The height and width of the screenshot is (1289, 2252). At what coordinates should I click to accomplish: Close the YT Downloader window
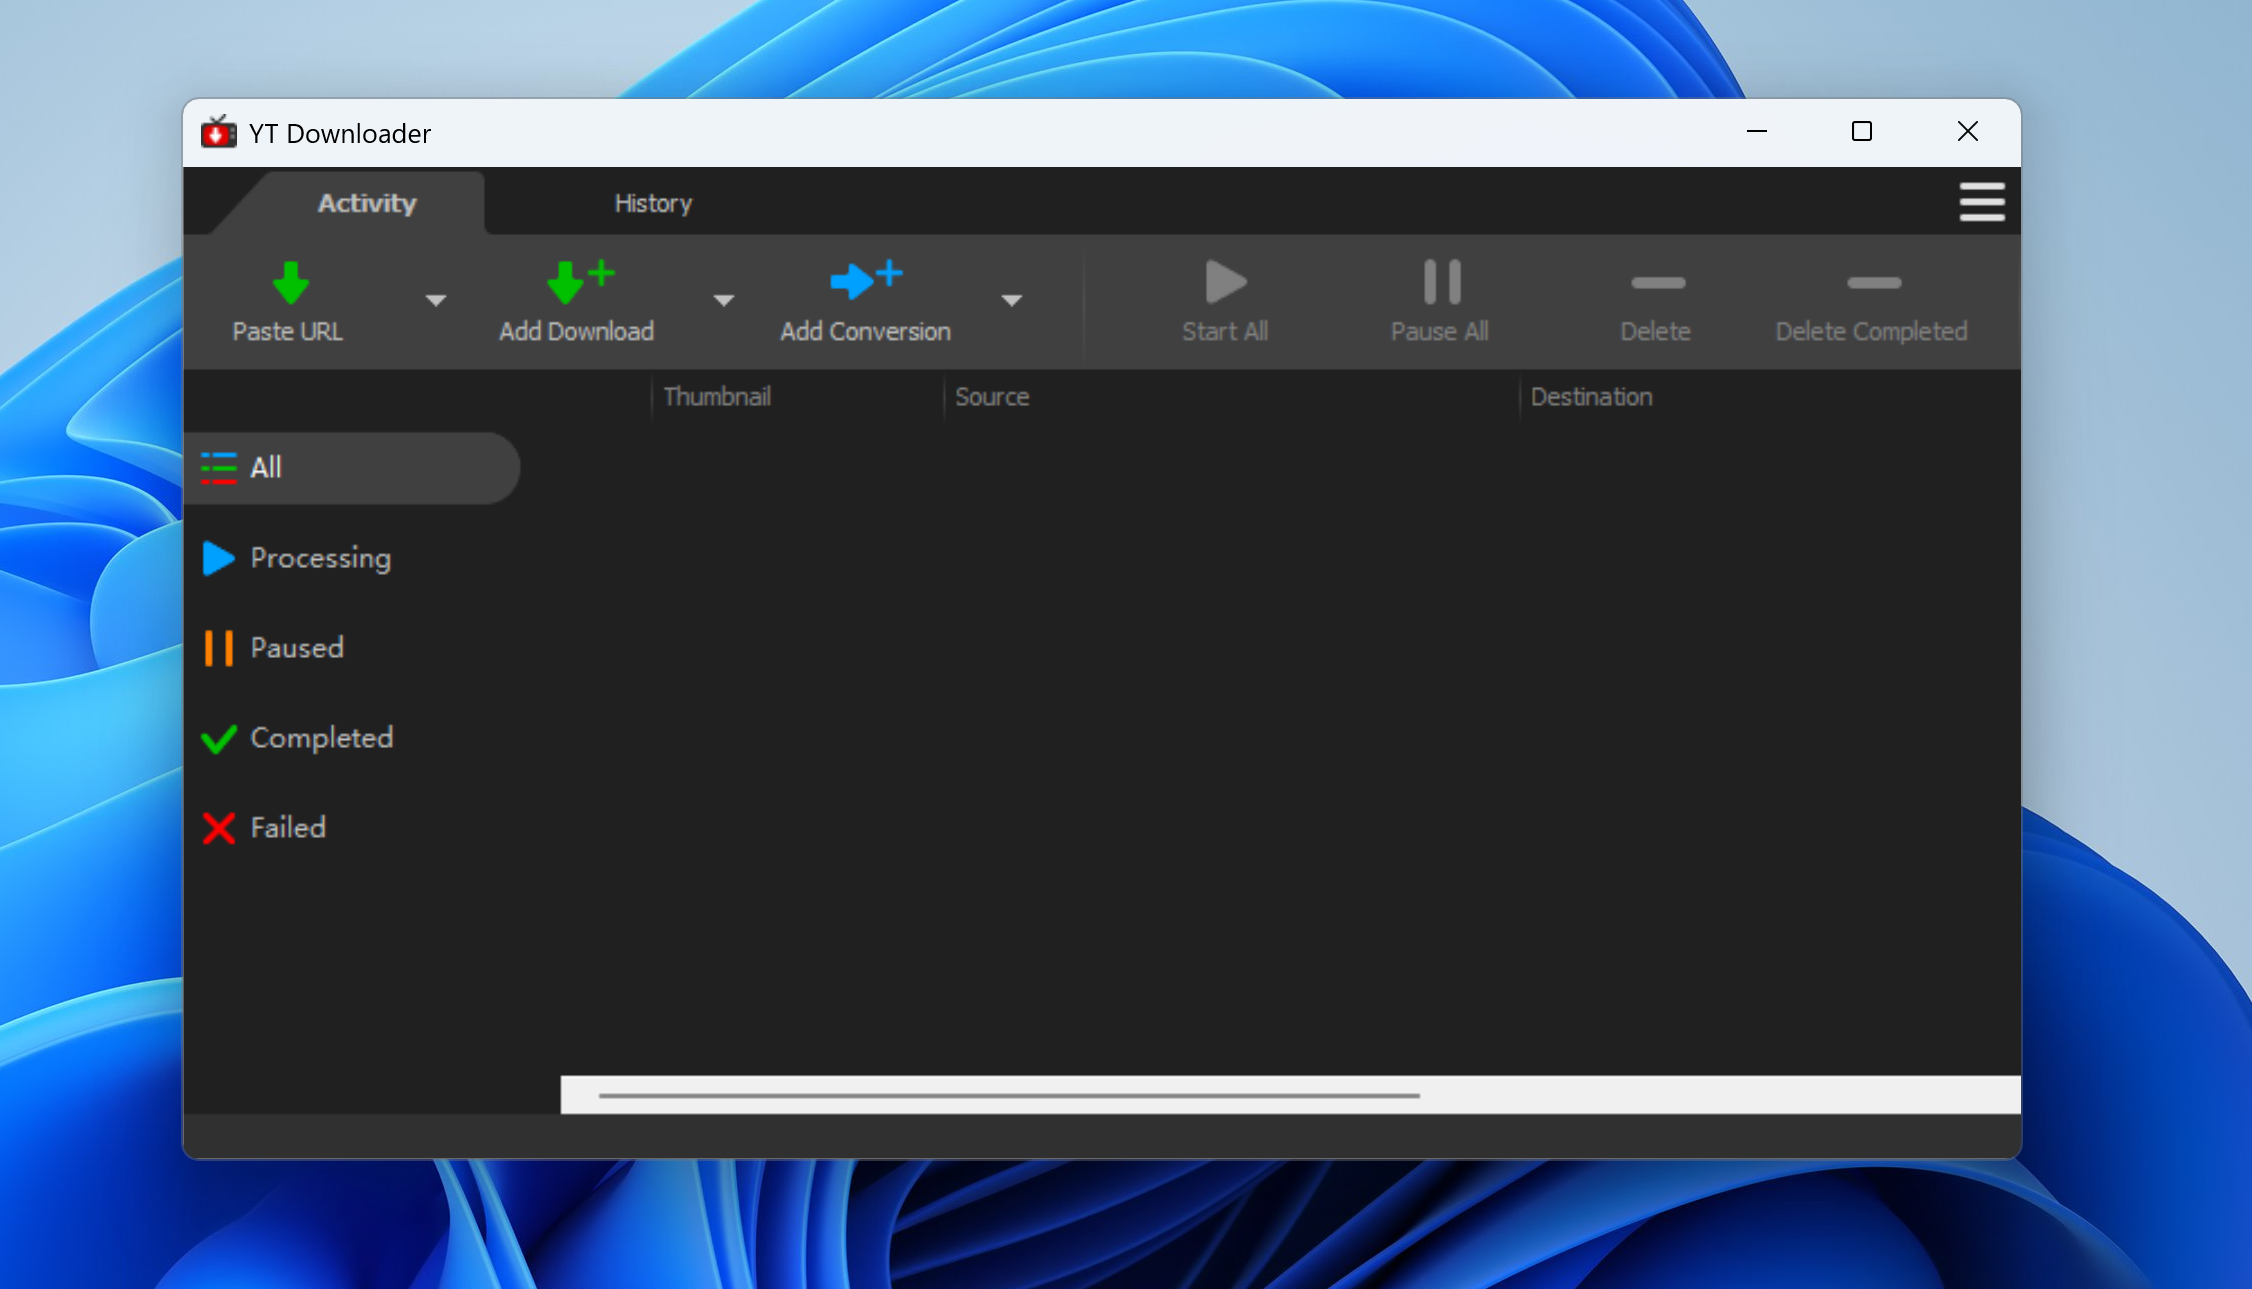pyautogui.click(x=1967, y=132)
